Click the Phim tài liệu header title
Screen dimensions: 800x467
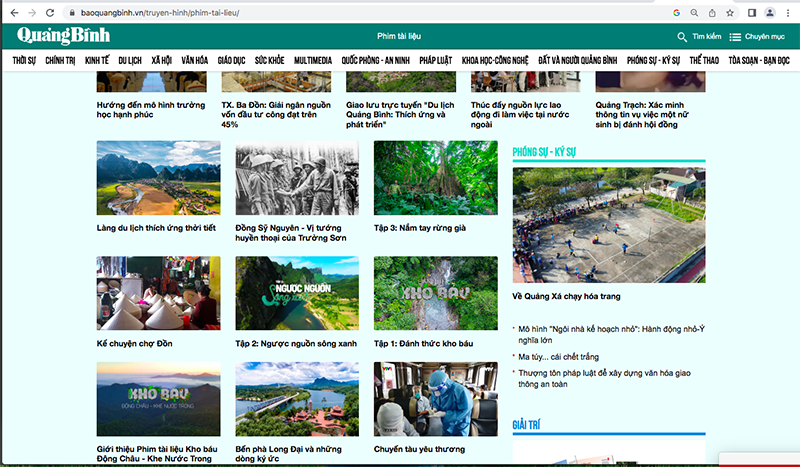(399, 36)
